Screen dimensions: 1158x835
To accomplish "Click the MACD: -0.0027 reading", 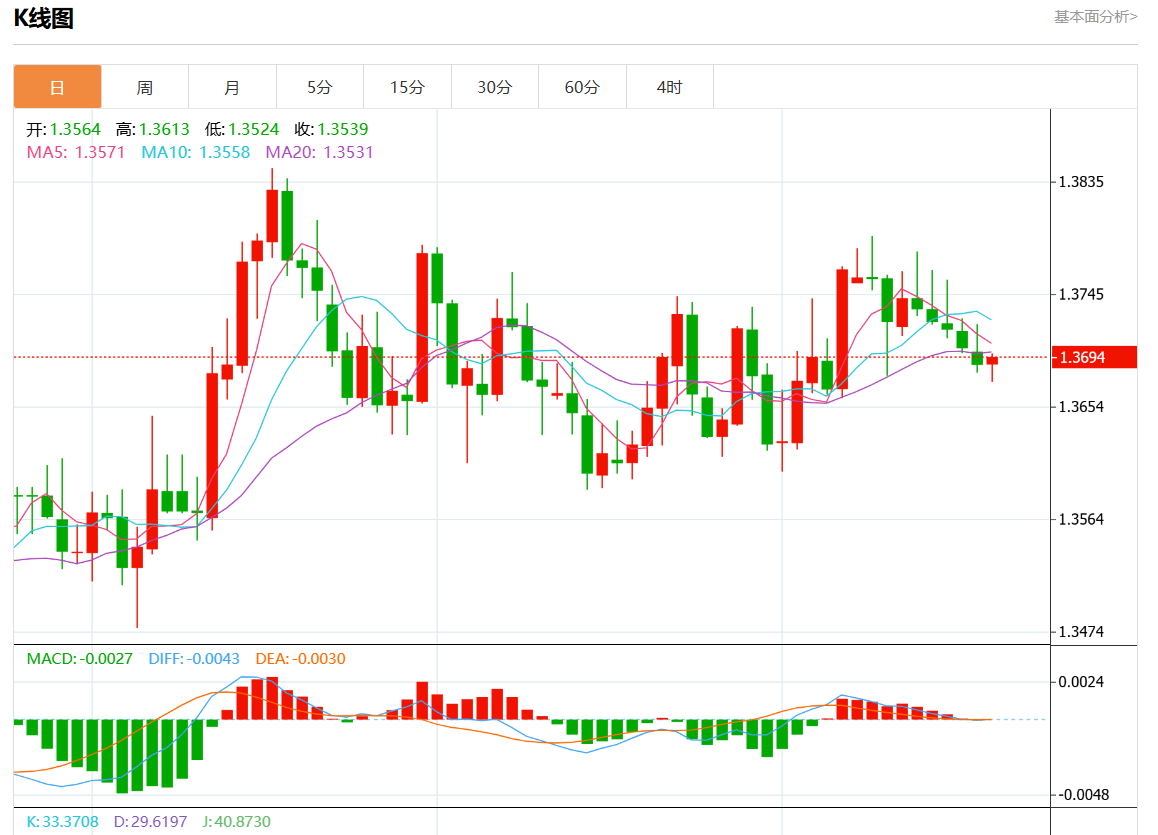I will (x=80, y=659).
